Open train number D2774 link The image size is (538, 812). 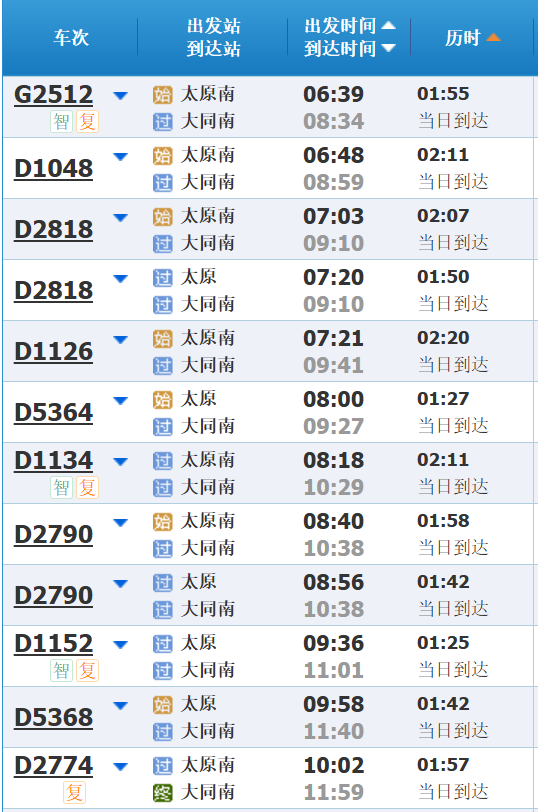tap(53, 766)
